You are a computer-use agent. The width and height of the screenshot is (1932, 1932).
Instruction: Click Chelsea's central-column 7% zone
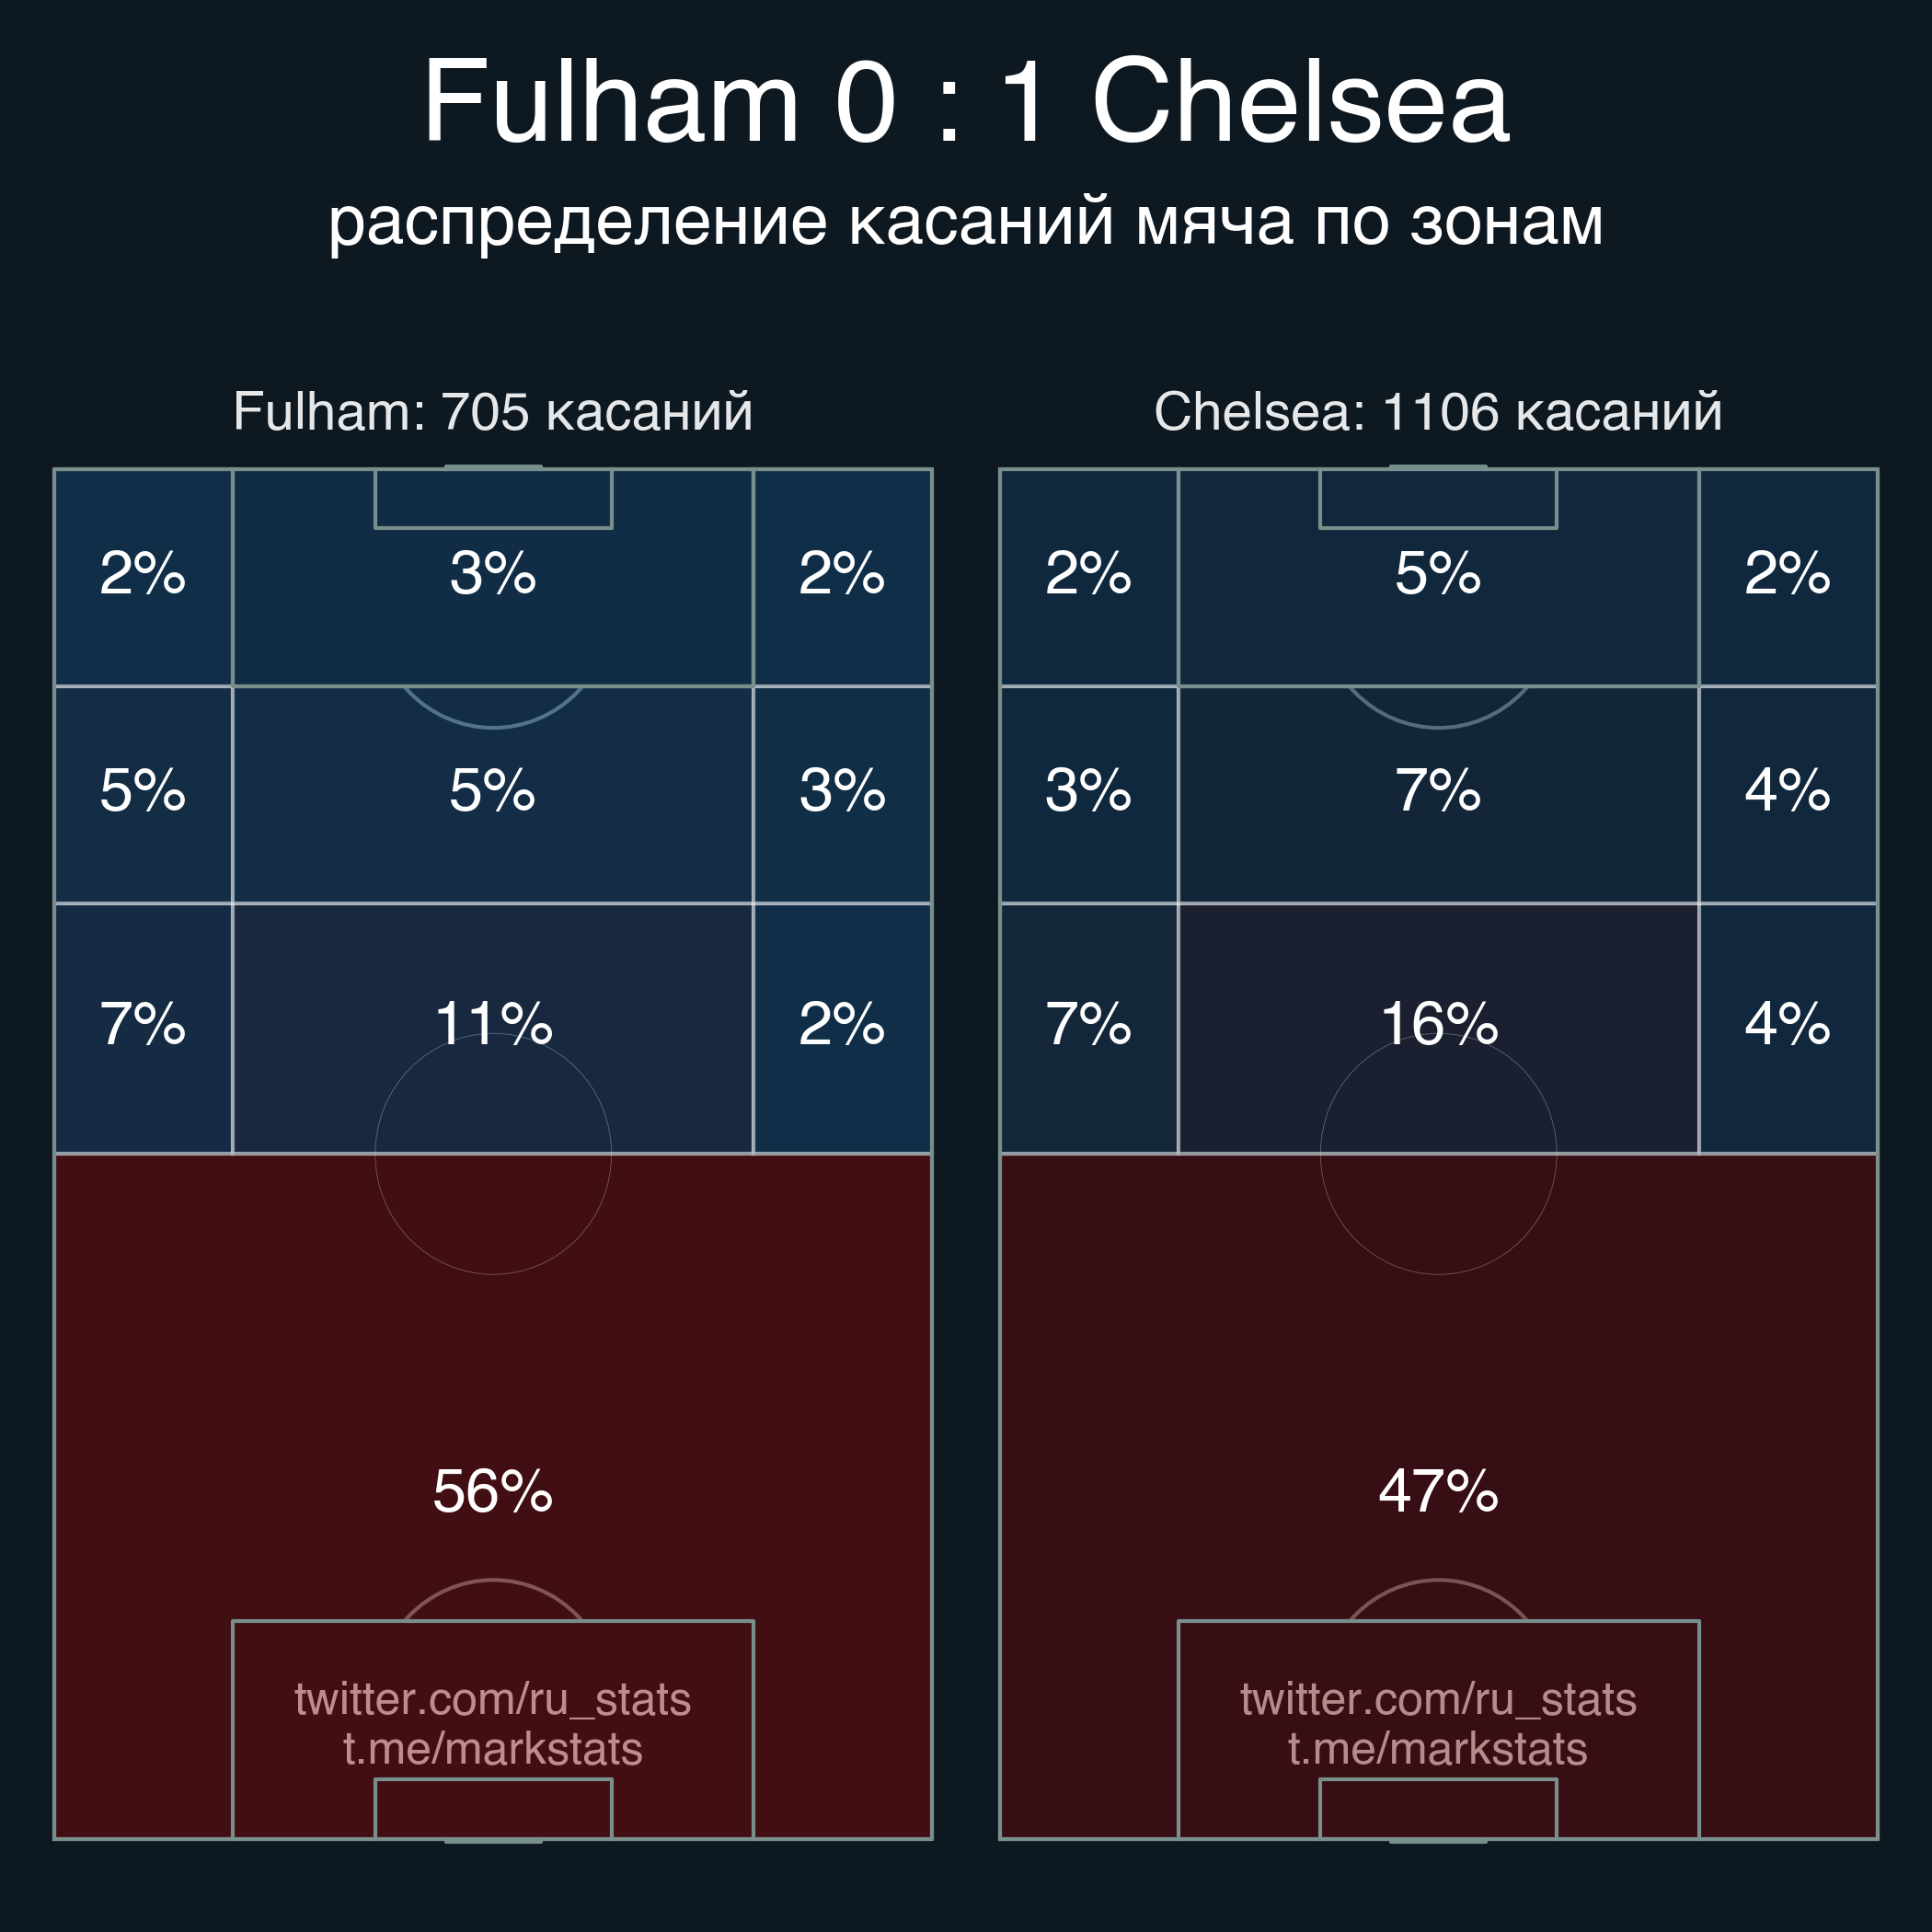tap(1438, 790)
